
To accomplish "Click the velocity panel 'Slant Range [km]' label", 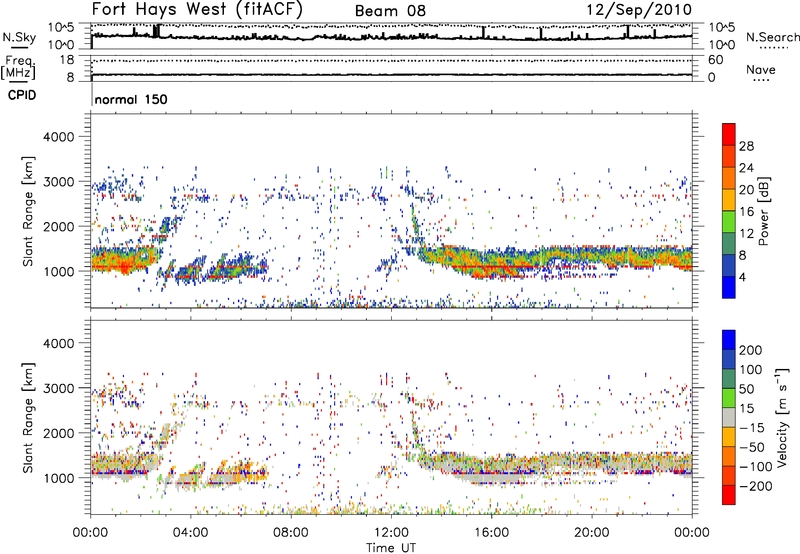I will click(x=28, y=418).
